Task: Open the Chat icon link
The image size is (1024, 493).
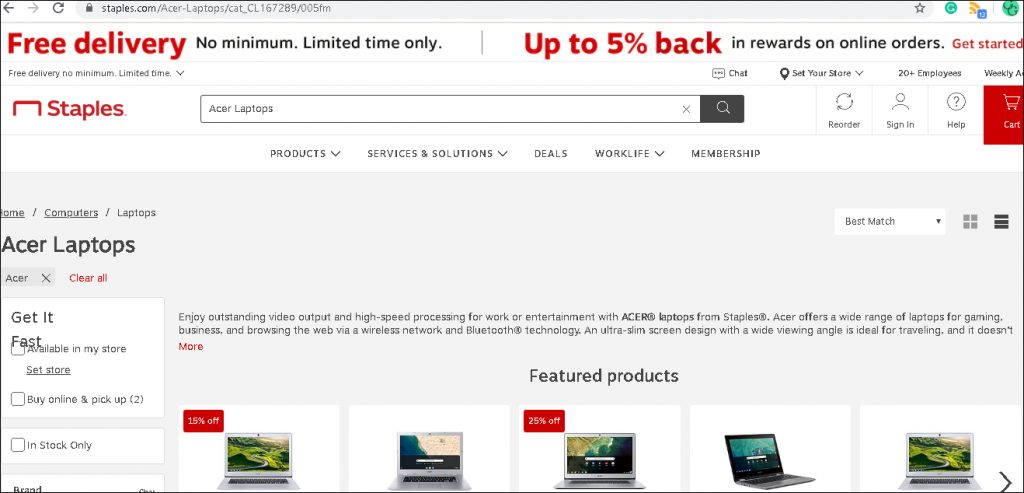Action: [x=729, y=73]
